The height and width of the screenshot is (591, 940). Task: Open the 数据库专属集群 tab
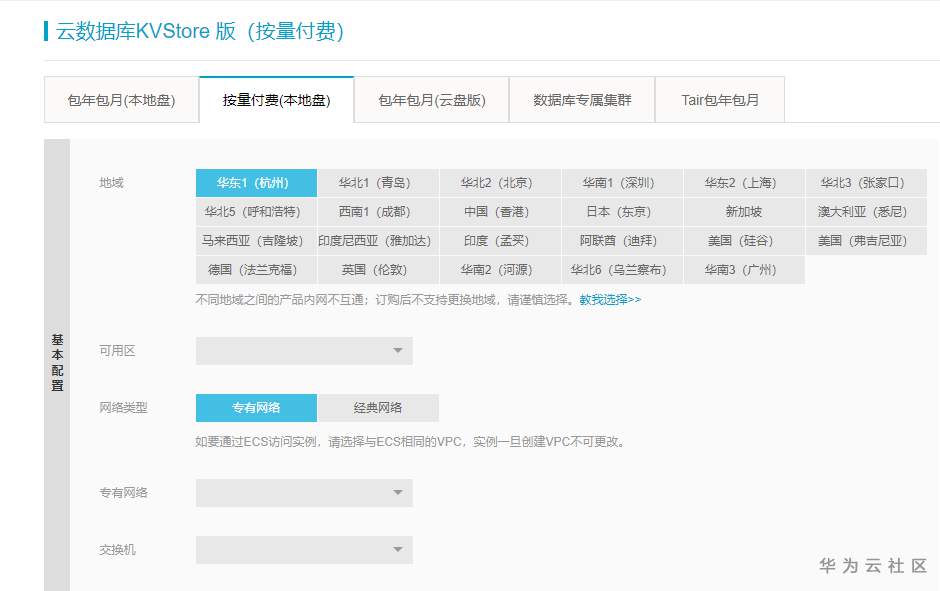tap(582, 100)
